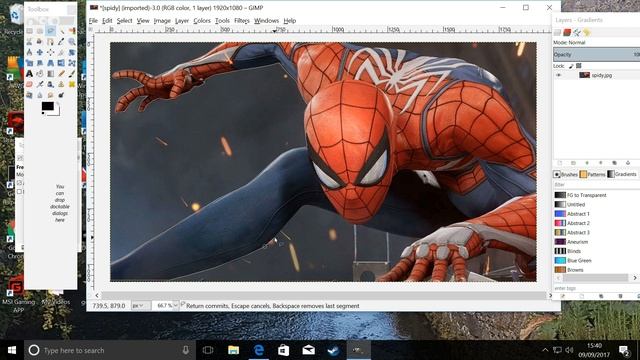This screenshot has height=360, width=640.
Task: Select the Perspective tool
Action: click(x=50, y=63)
